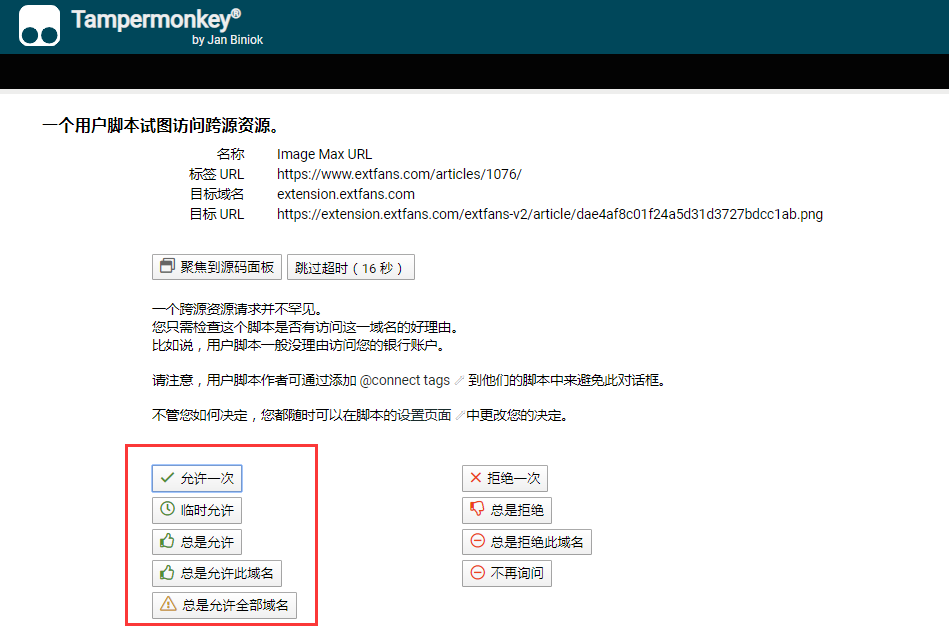Click the 不再询问 button
This screenshot has width=949, height=630.
click(507, 573)
